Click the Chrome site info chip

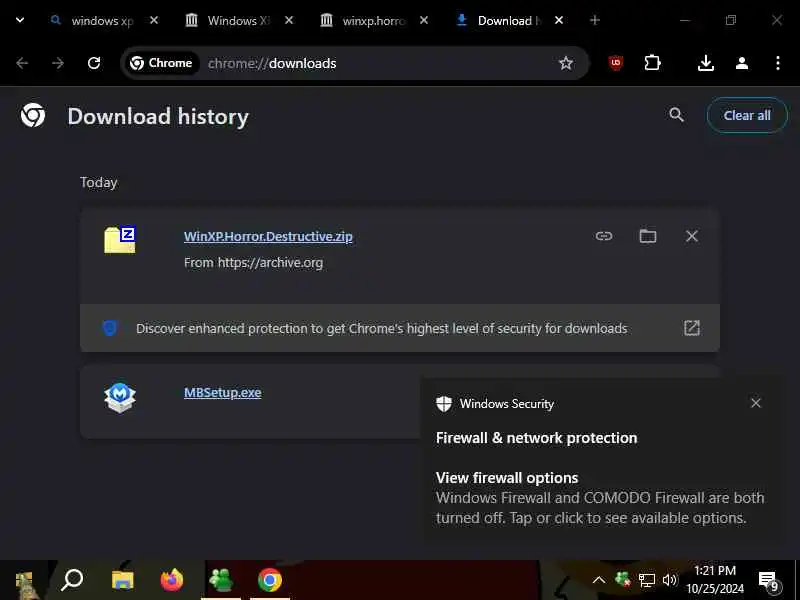click(161, 63)
